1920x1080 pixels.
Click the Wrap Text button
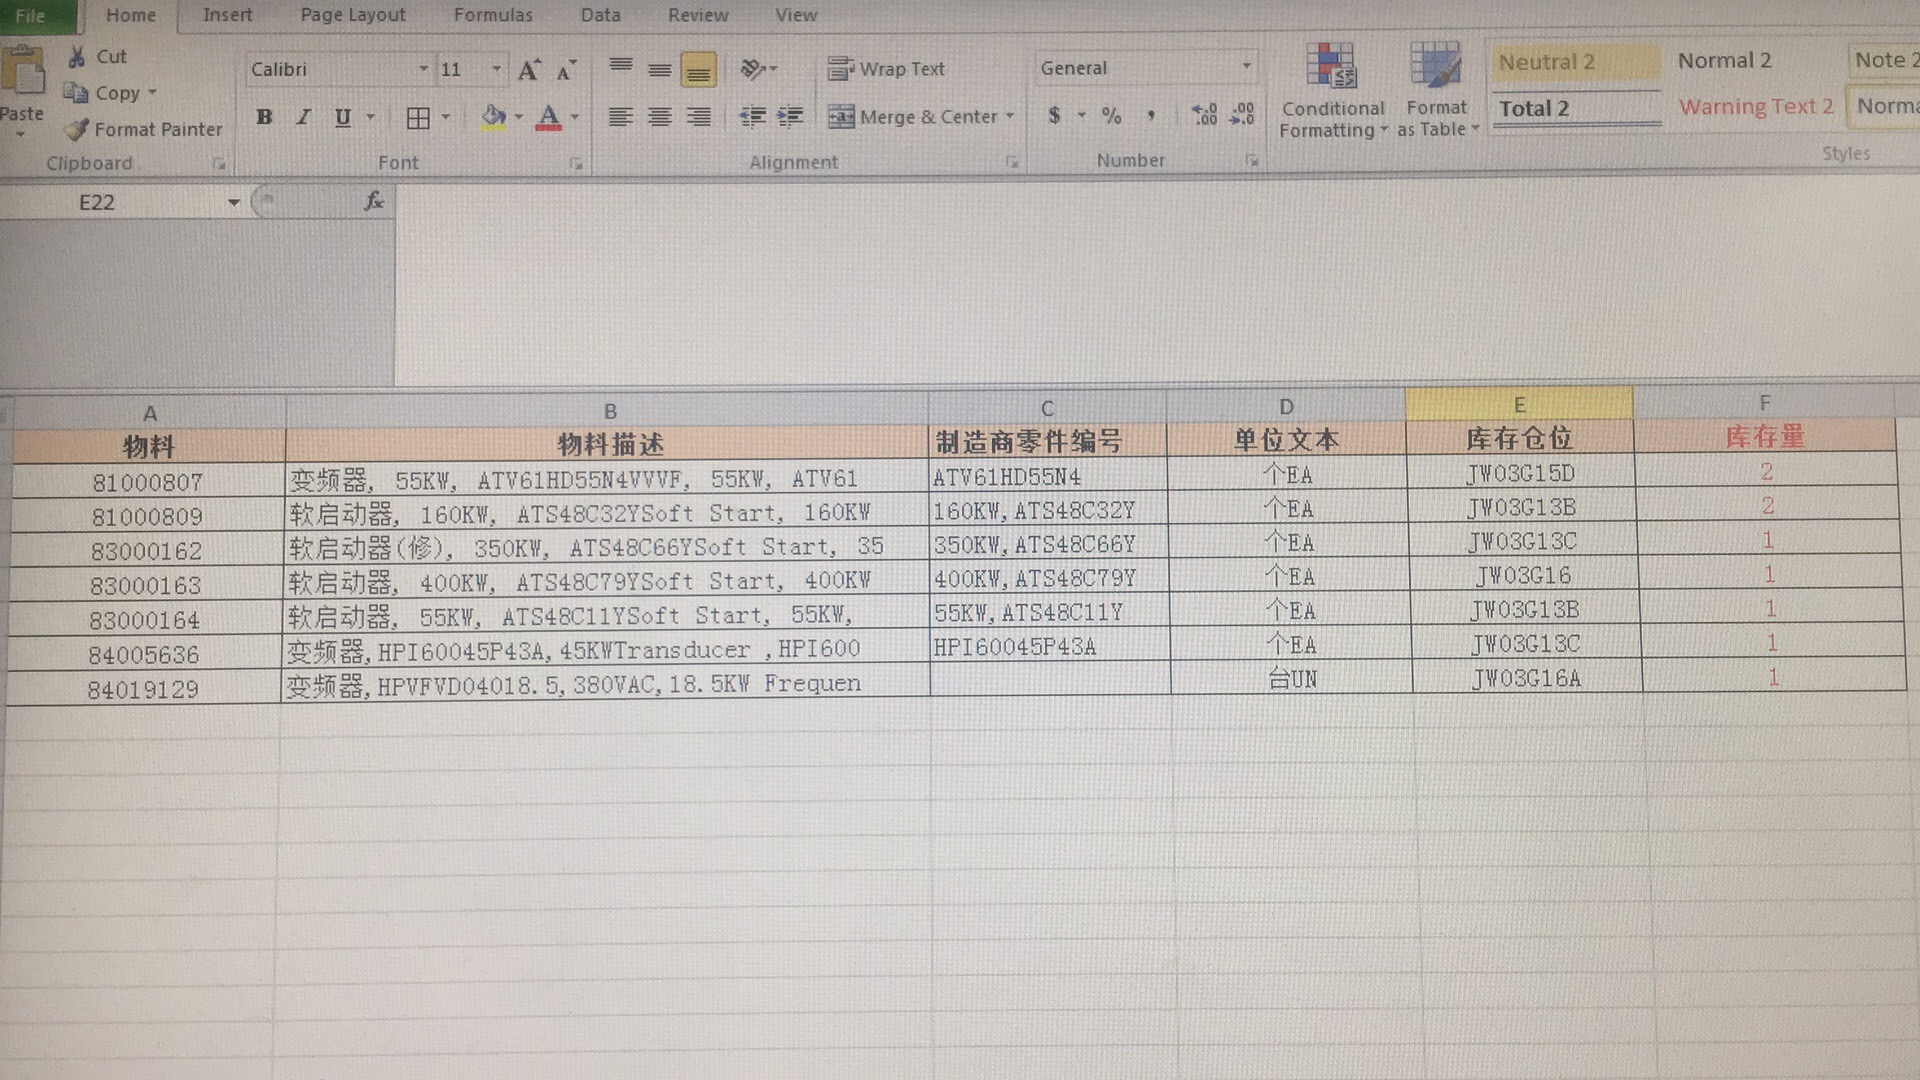(x=886, y=69)
